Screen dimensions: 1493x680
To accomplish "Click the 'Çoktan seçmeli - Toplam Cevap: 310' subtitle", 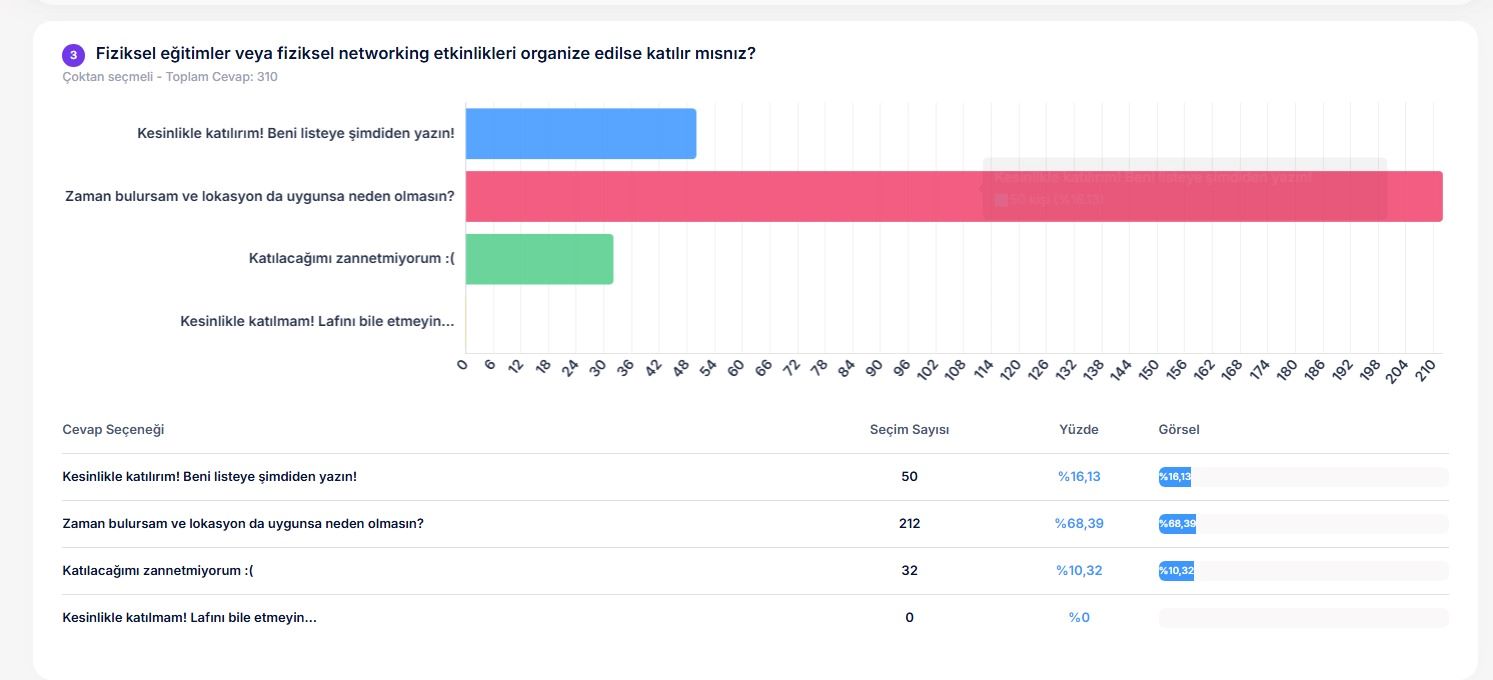I will [170, 77].
